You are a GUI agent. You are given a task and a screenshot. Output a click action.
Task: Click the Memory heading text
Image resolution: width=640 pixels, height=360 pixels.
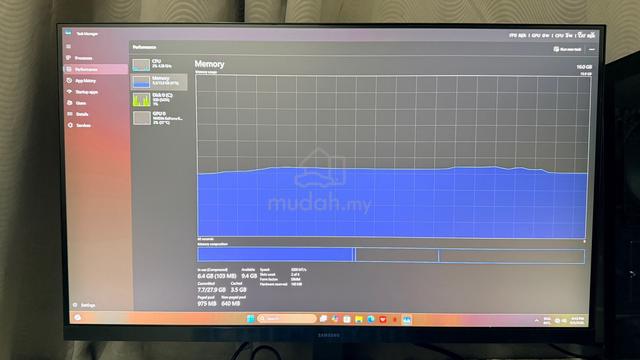coord(209,64)
